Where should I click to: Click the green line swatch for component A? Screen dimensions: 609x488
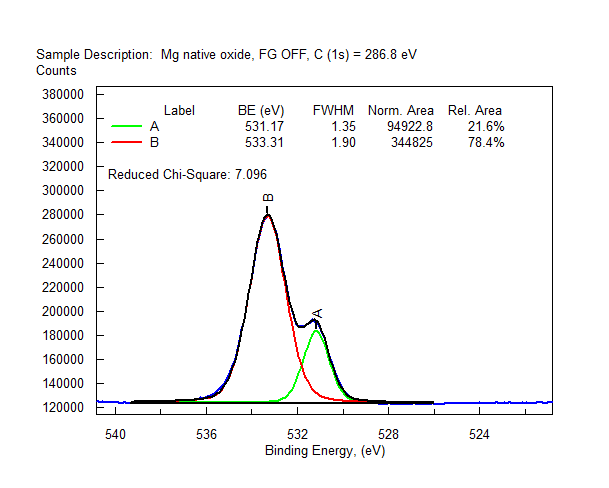coord(127,127)
